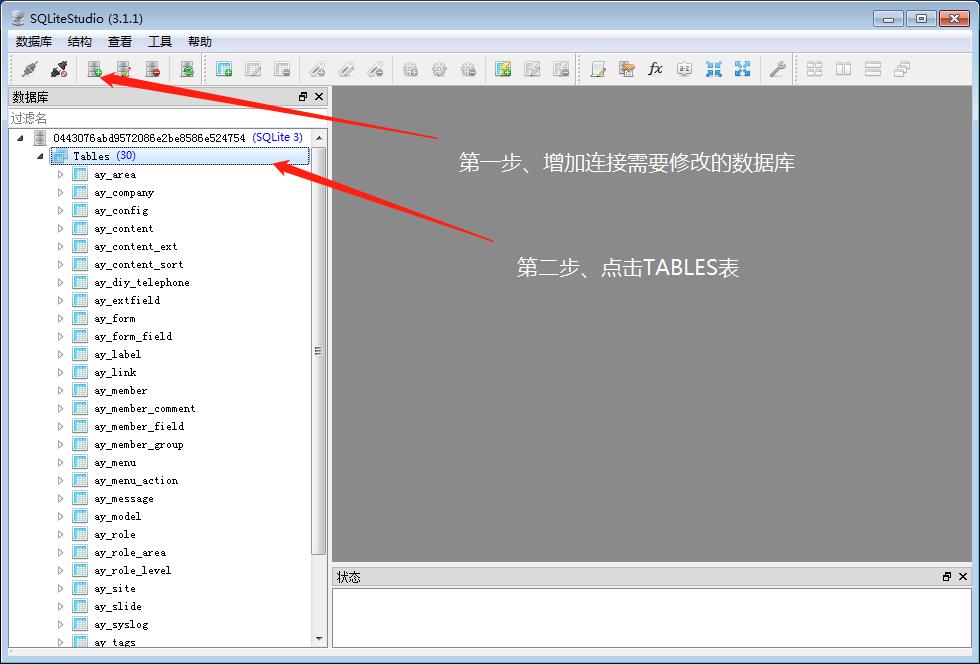Select the ay_link table
This screenshot has width=980, height=664.
[115, 373]
